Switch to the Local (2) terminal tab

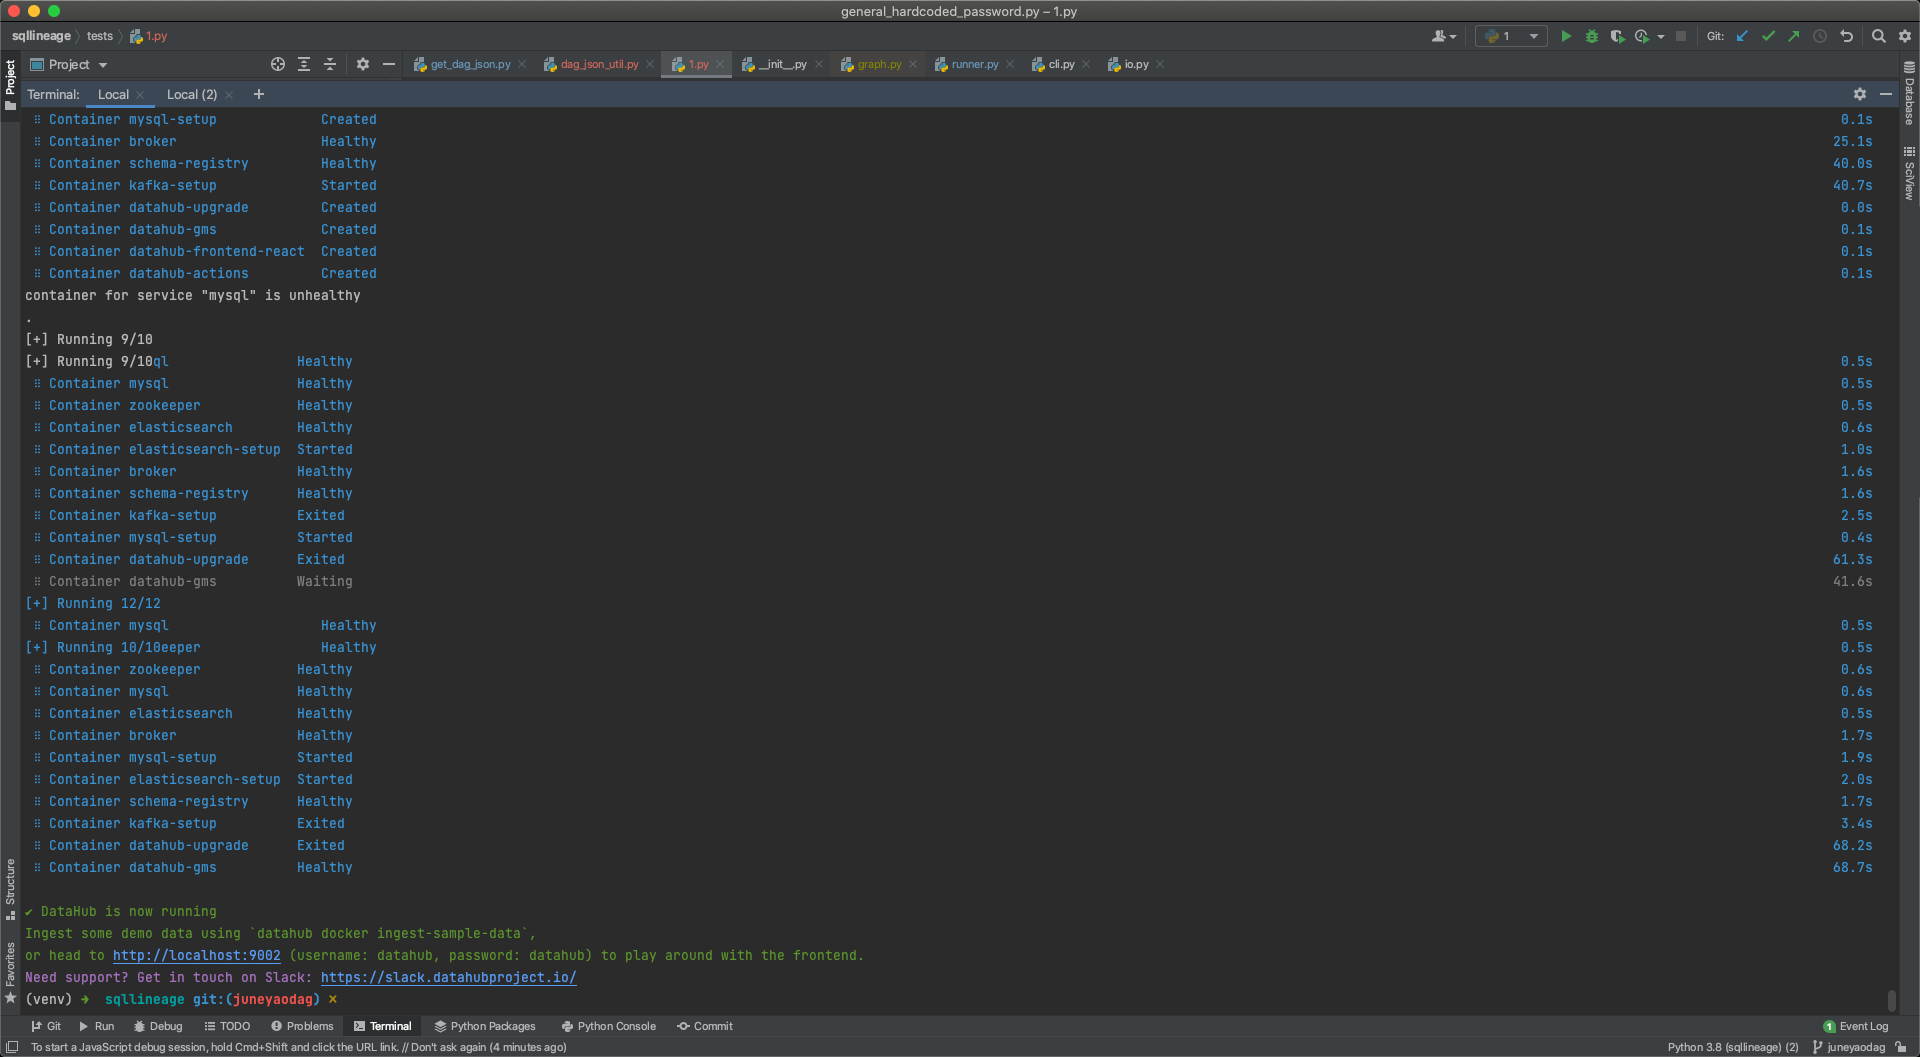click(192, 94)
